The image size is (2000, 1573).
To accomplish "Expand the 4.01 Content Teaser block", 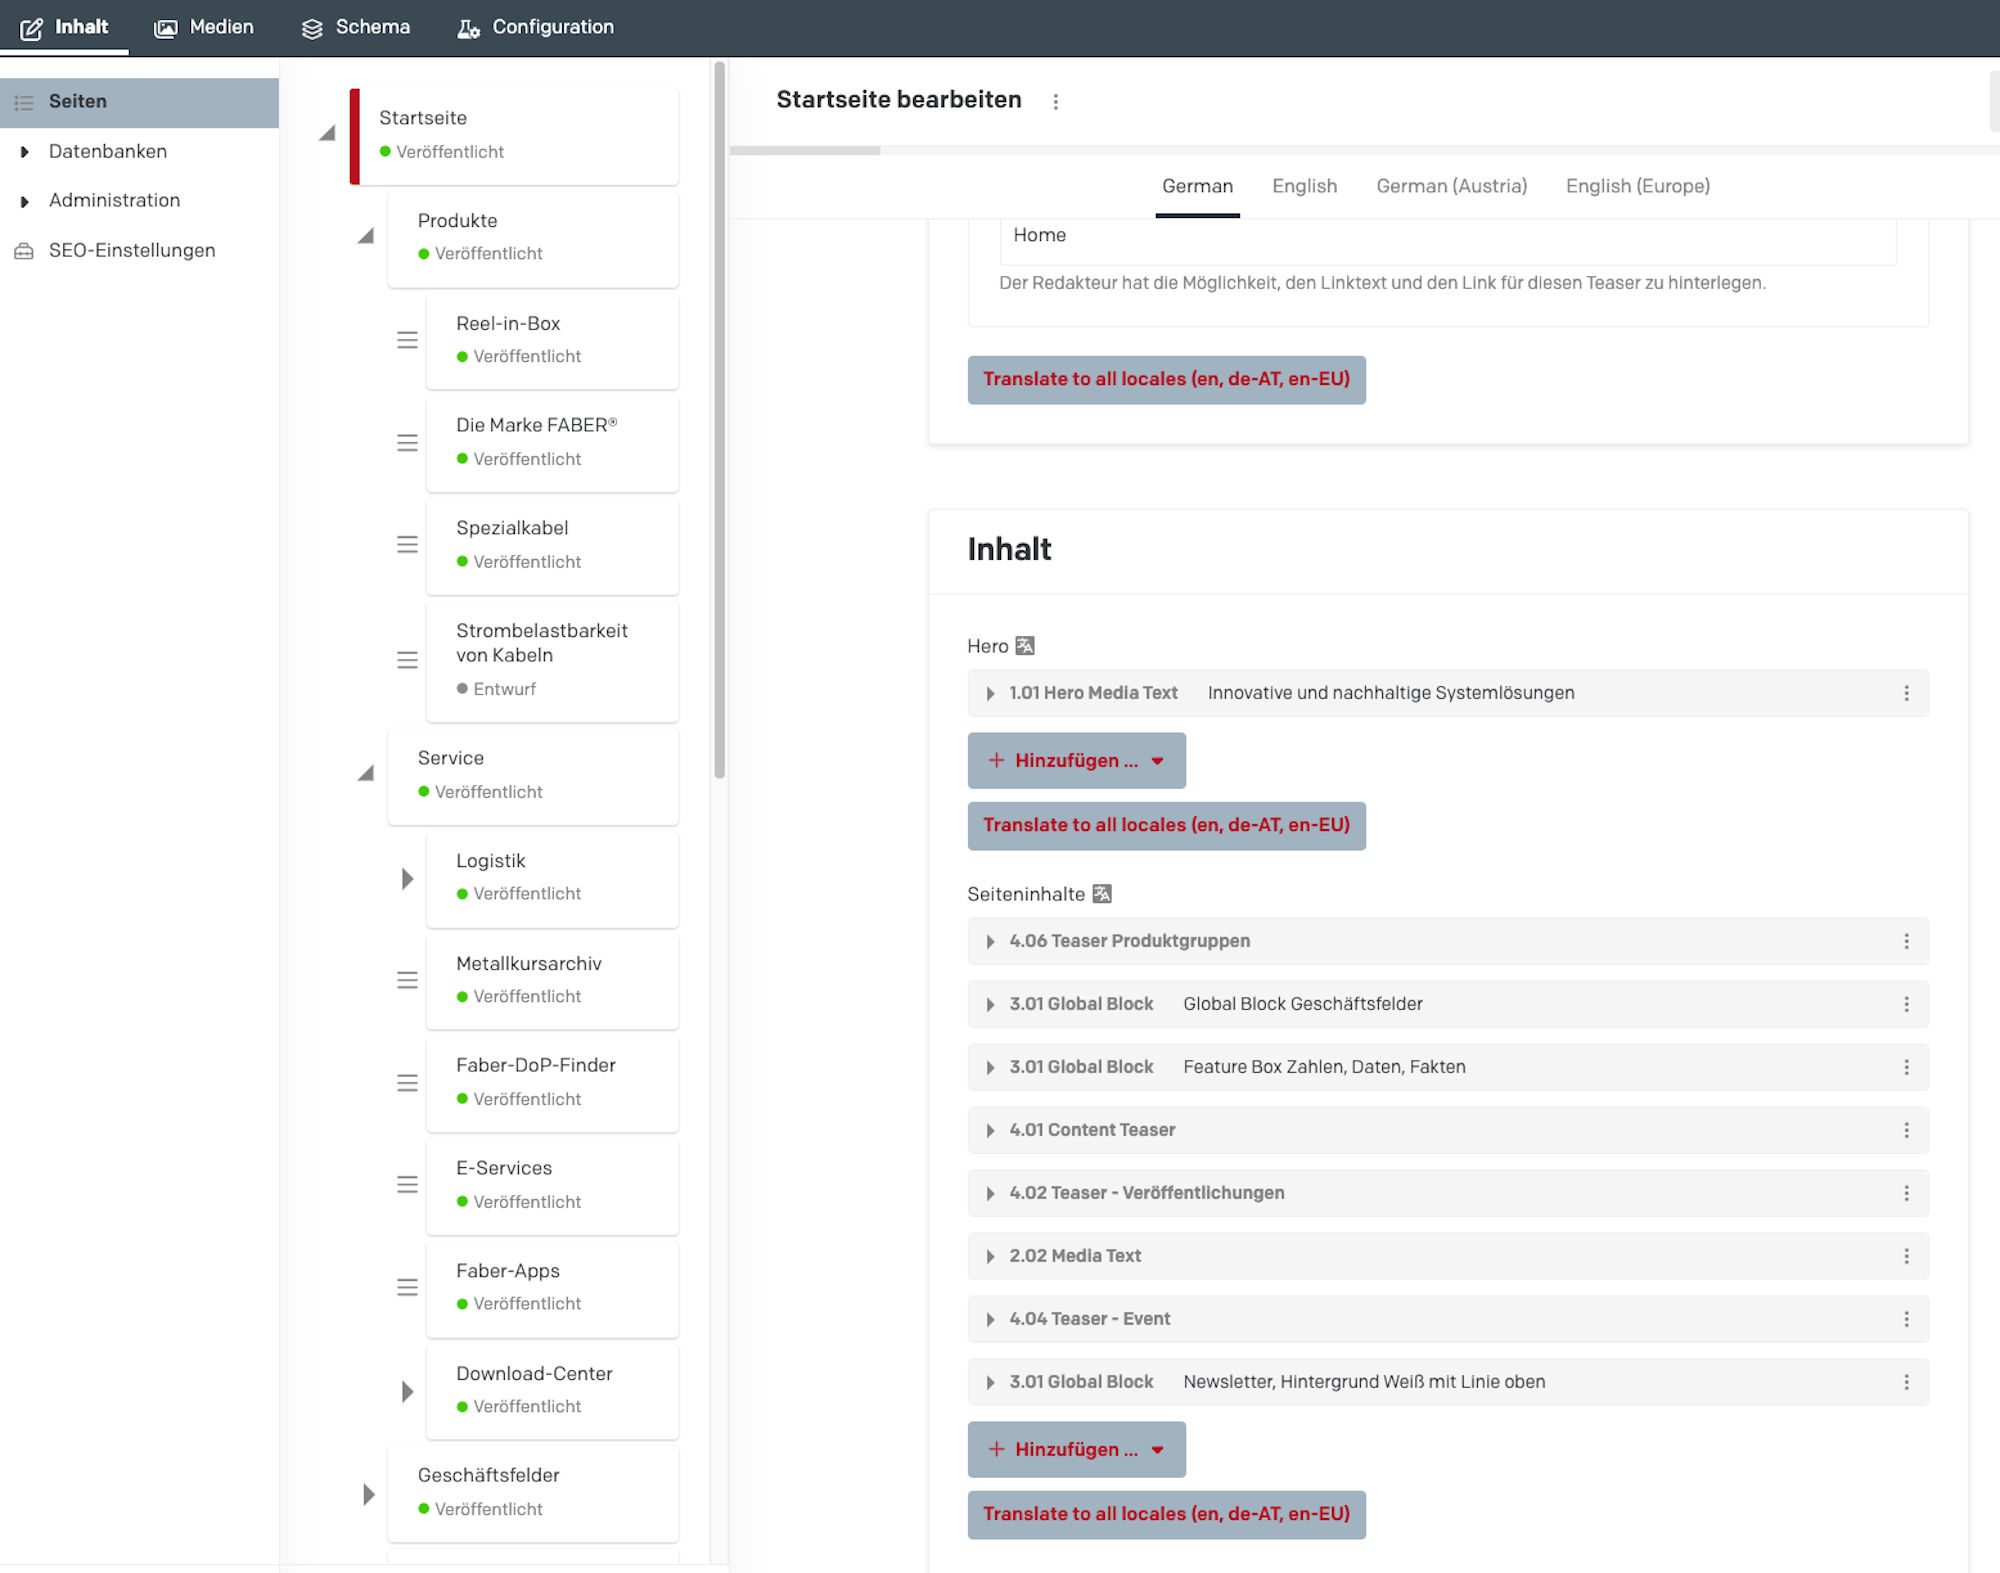I will (990, 1130).
